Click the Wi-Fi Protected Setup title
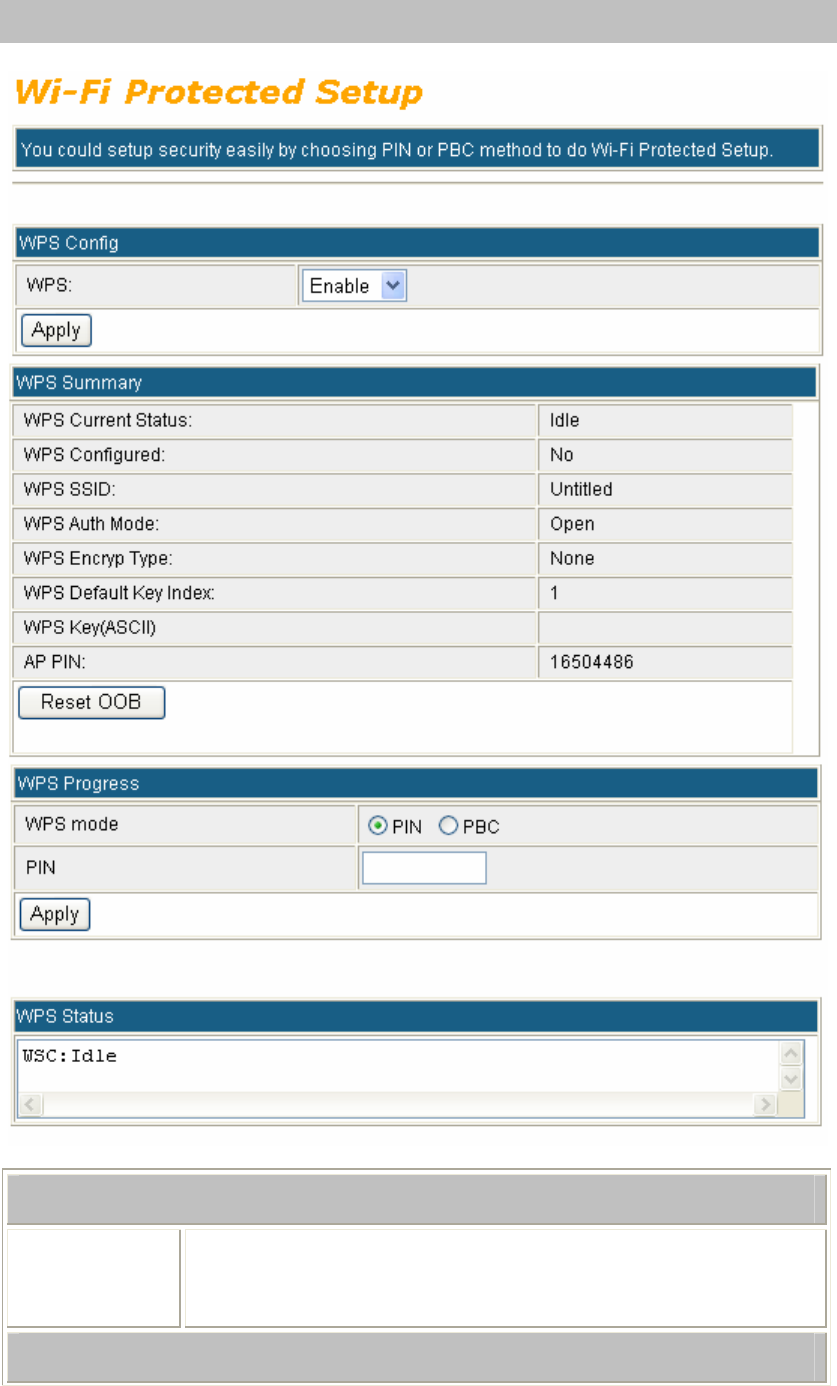This screenshot has width=837, height=1386. pos(219,93)
